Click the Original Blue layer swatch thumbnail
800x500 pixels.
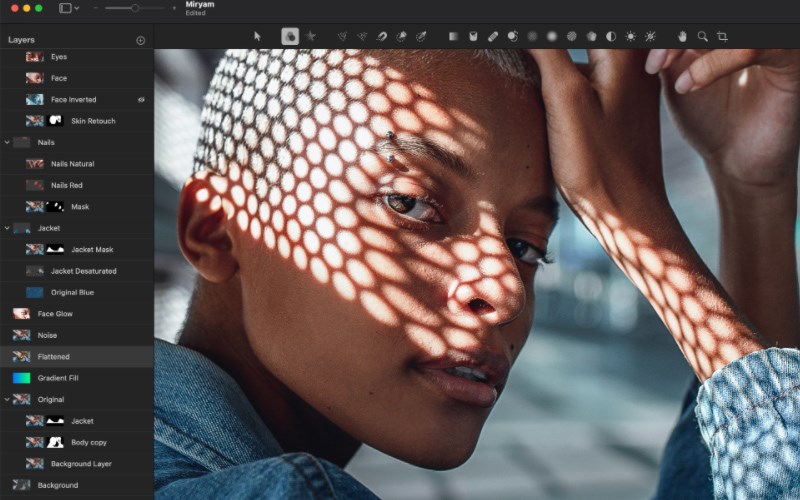click(35, 292)
